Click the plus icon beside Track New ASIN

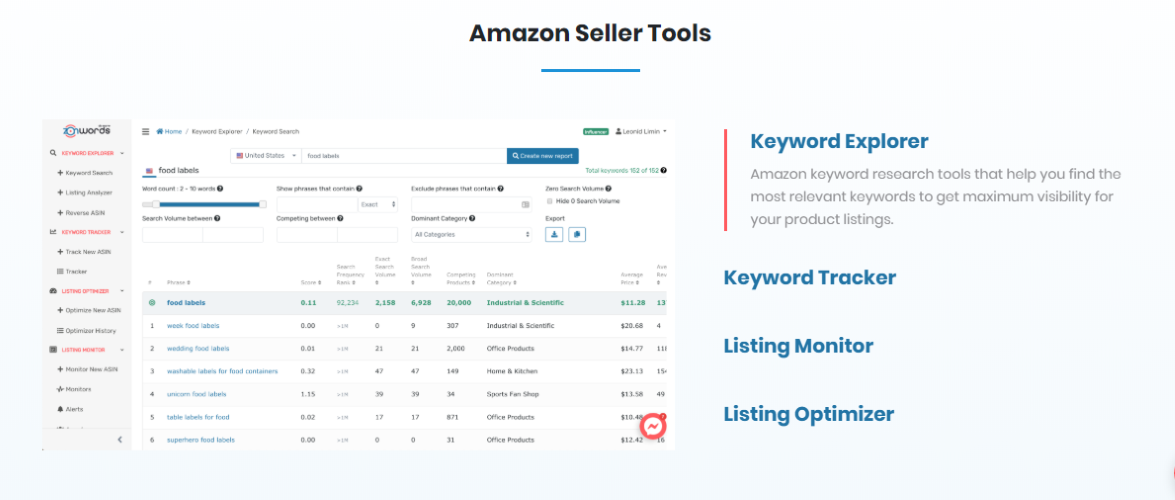click(60, 252)
